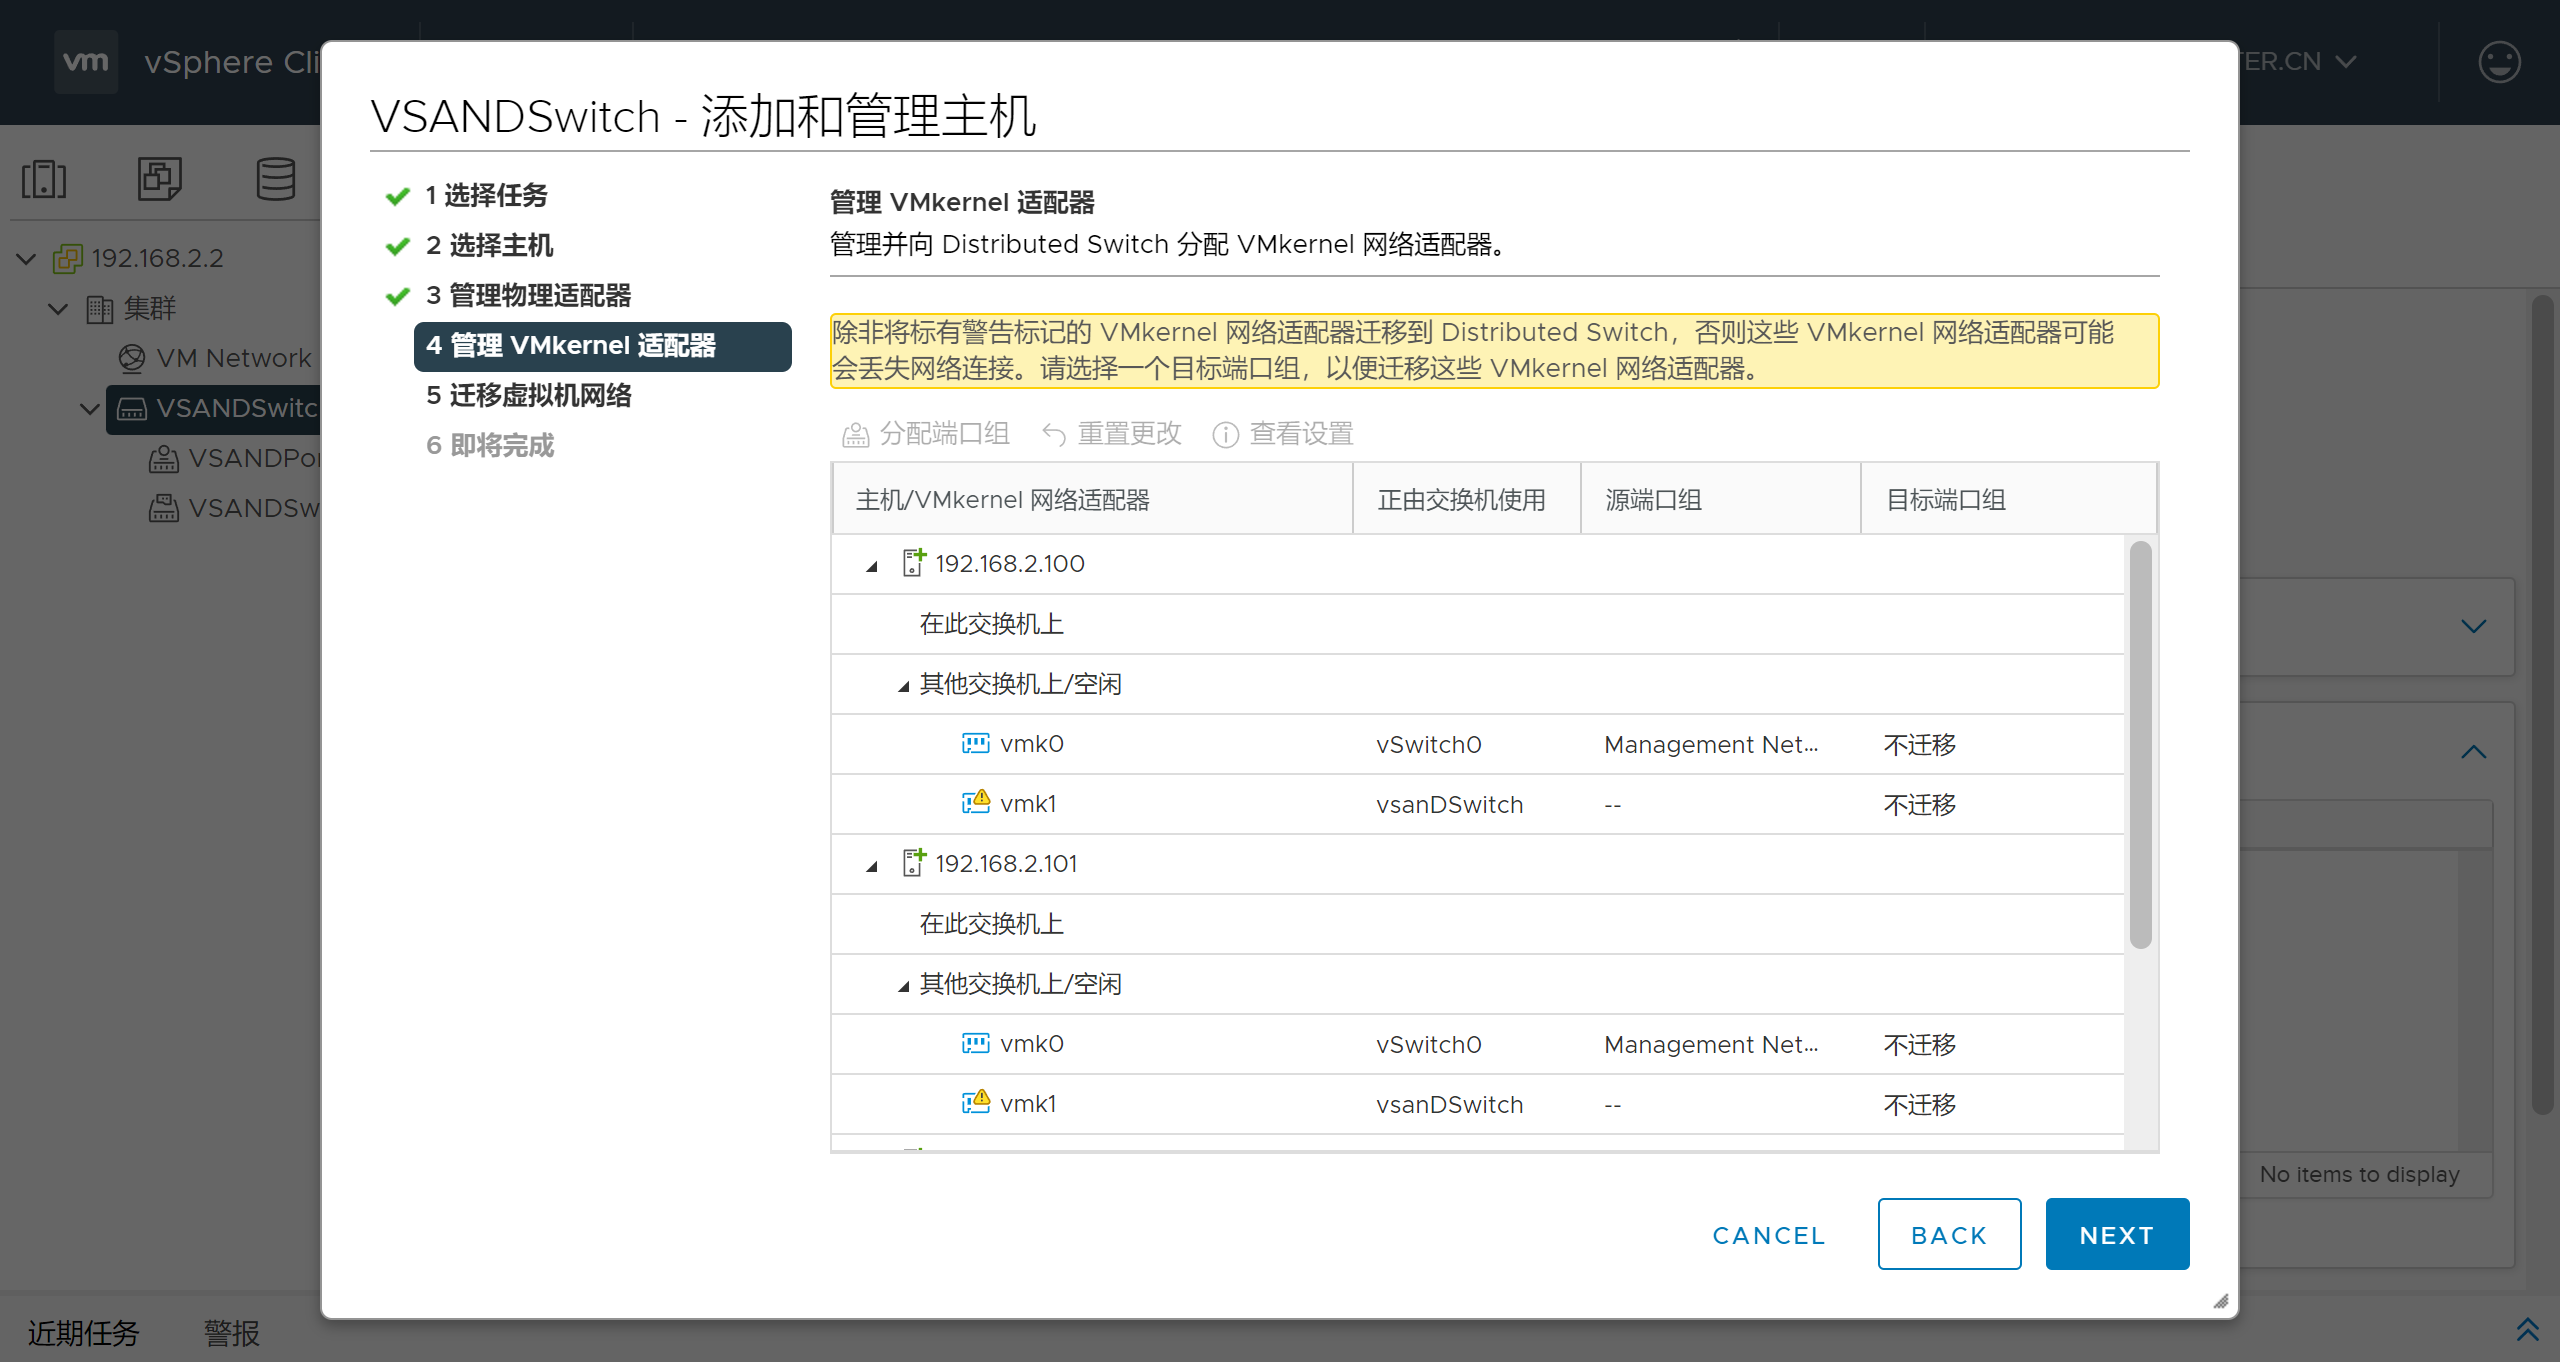The image size is (2560, 1362).
Task: Click the 目标端口组 column header
Action: 2008,499
